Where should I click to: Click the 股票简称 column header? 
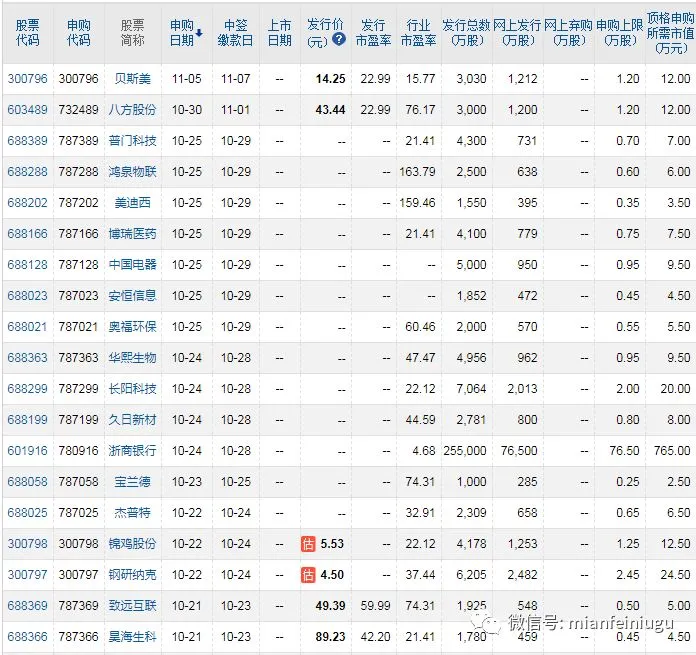point(132,33)
